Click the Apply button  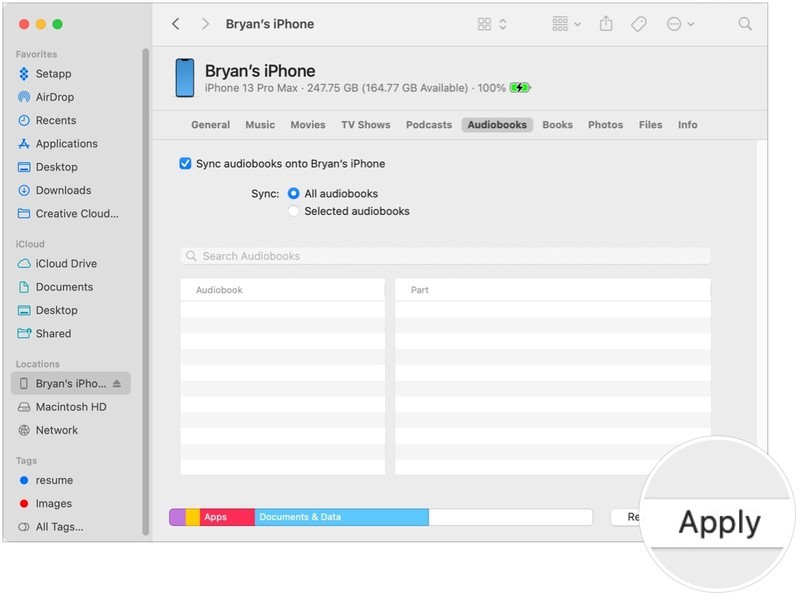[719, 523]
